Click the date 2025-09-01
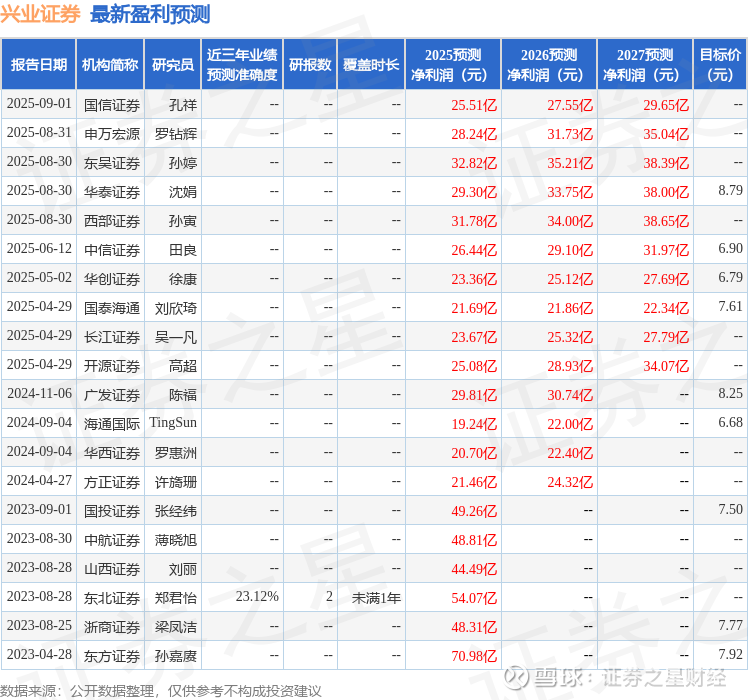Viewport: 748px width, 700px height. click(39, 104)
